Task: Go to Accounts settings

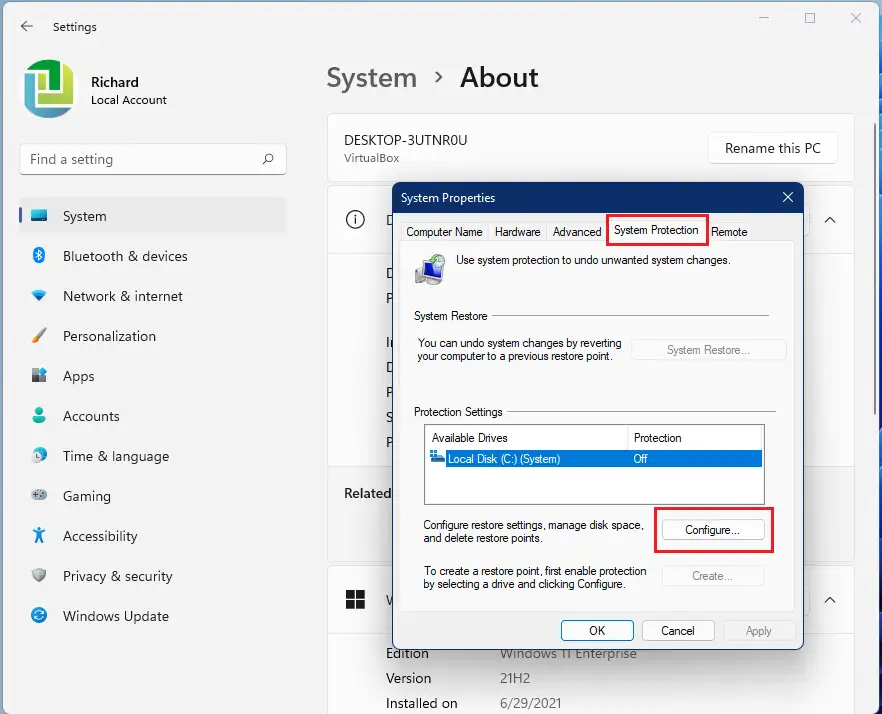Action: click(x=152, y=416)
